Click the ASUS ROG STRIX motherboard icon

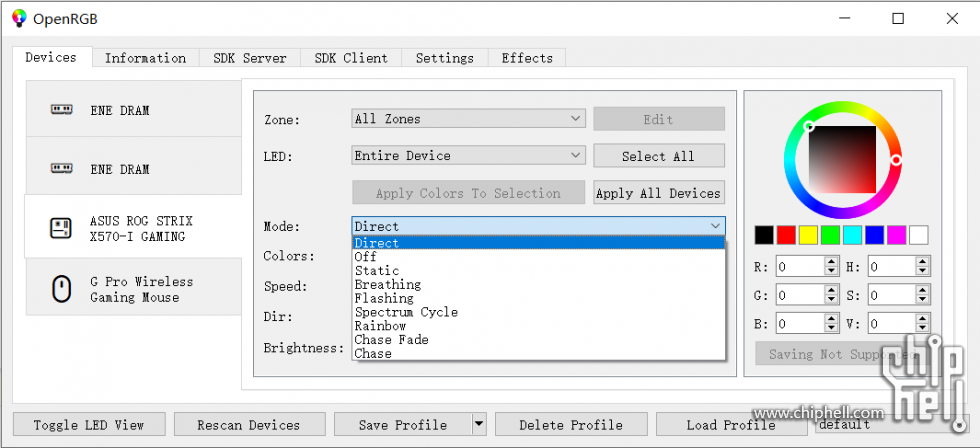pyautogui.click(x=61, y=228)
